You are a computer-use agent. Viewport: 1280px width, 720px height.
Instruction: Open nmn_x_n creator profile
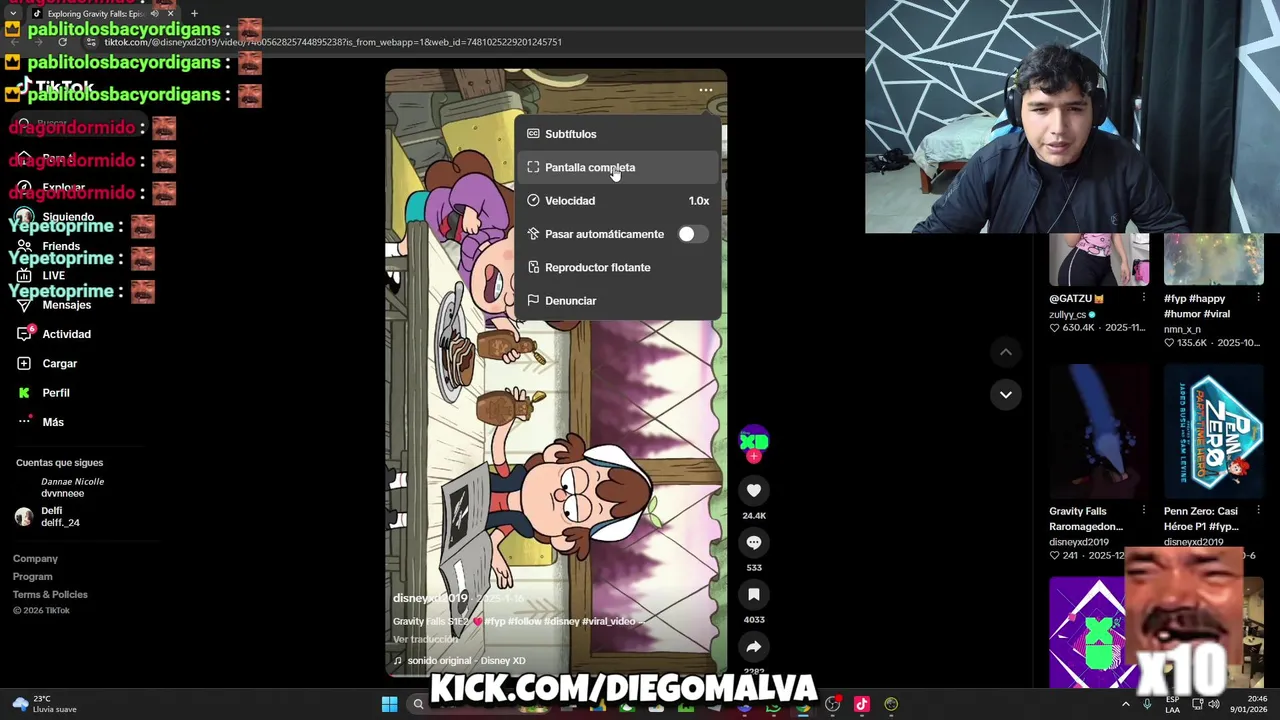tap(1182, 329)
